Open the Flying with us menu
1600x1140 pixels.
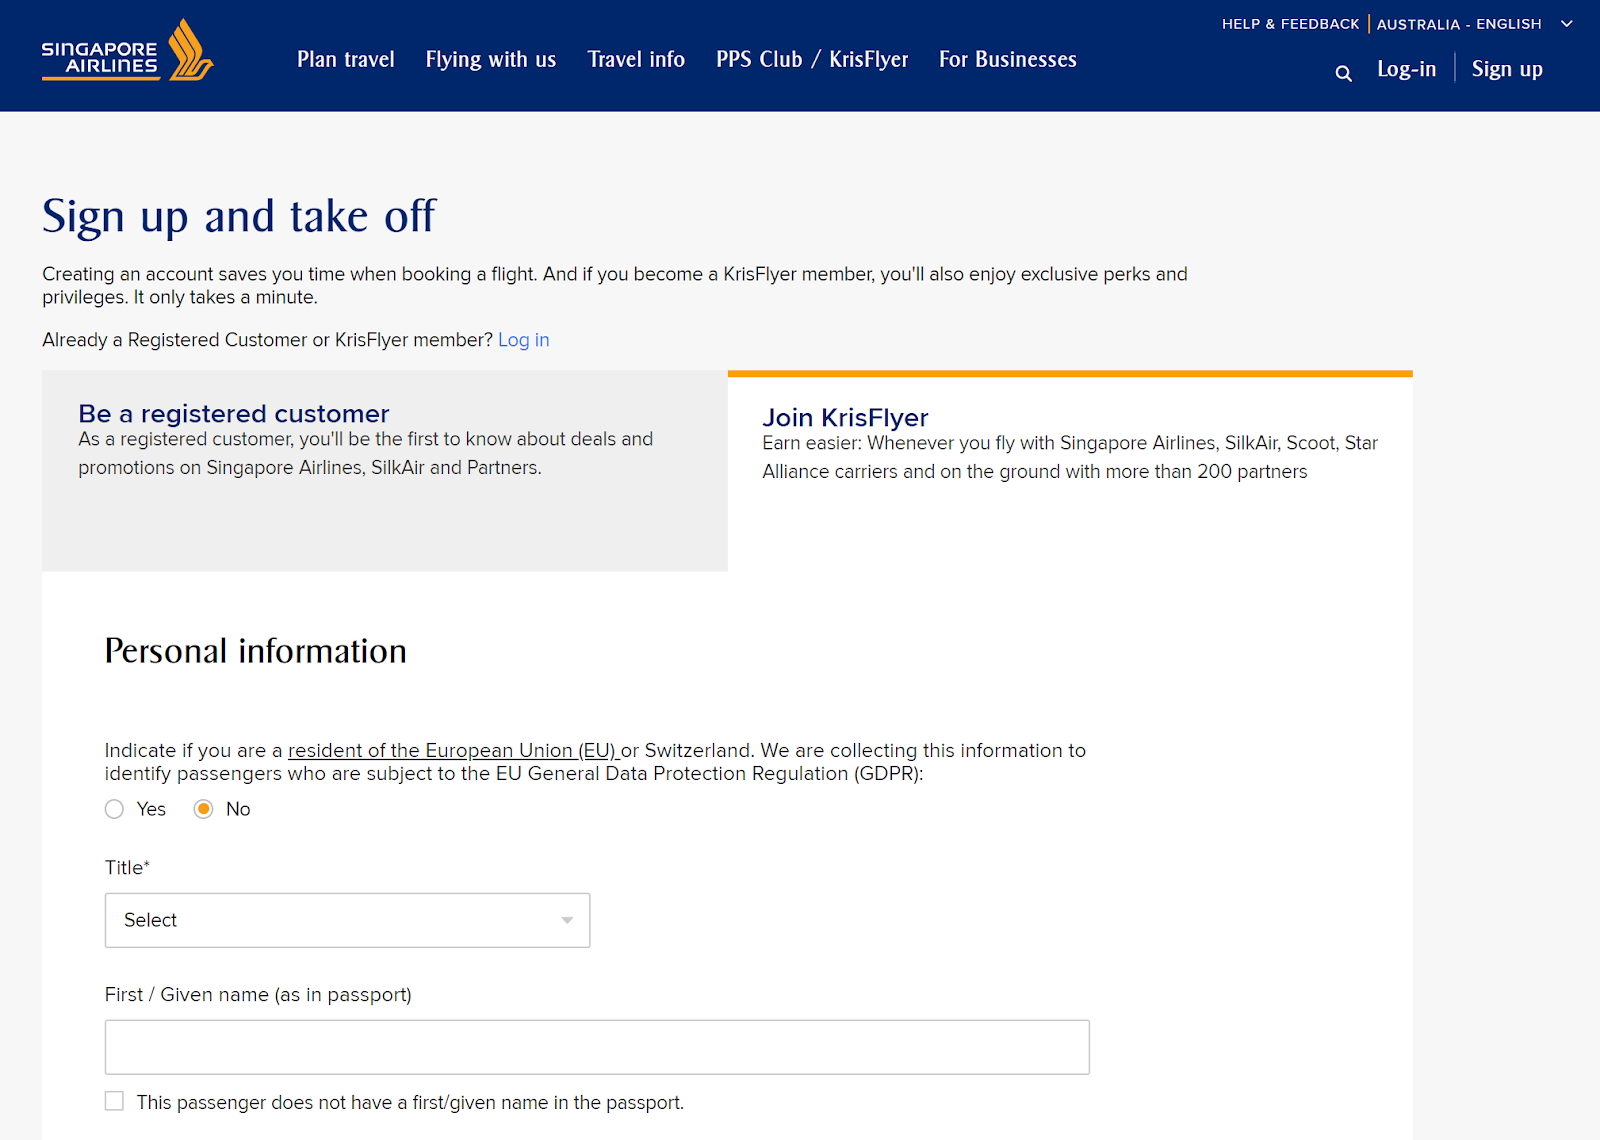pyautogui.click(x=490, y=60)
